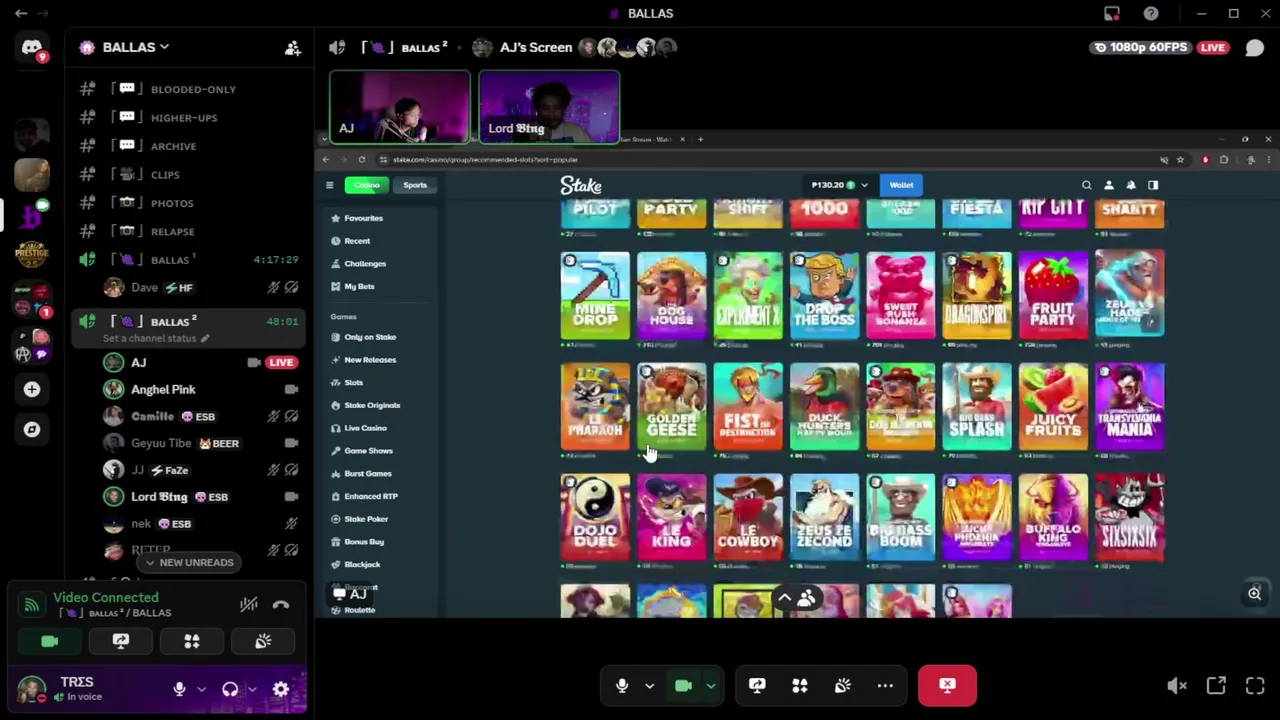Pop out the stream window

tap(1216, 685)
